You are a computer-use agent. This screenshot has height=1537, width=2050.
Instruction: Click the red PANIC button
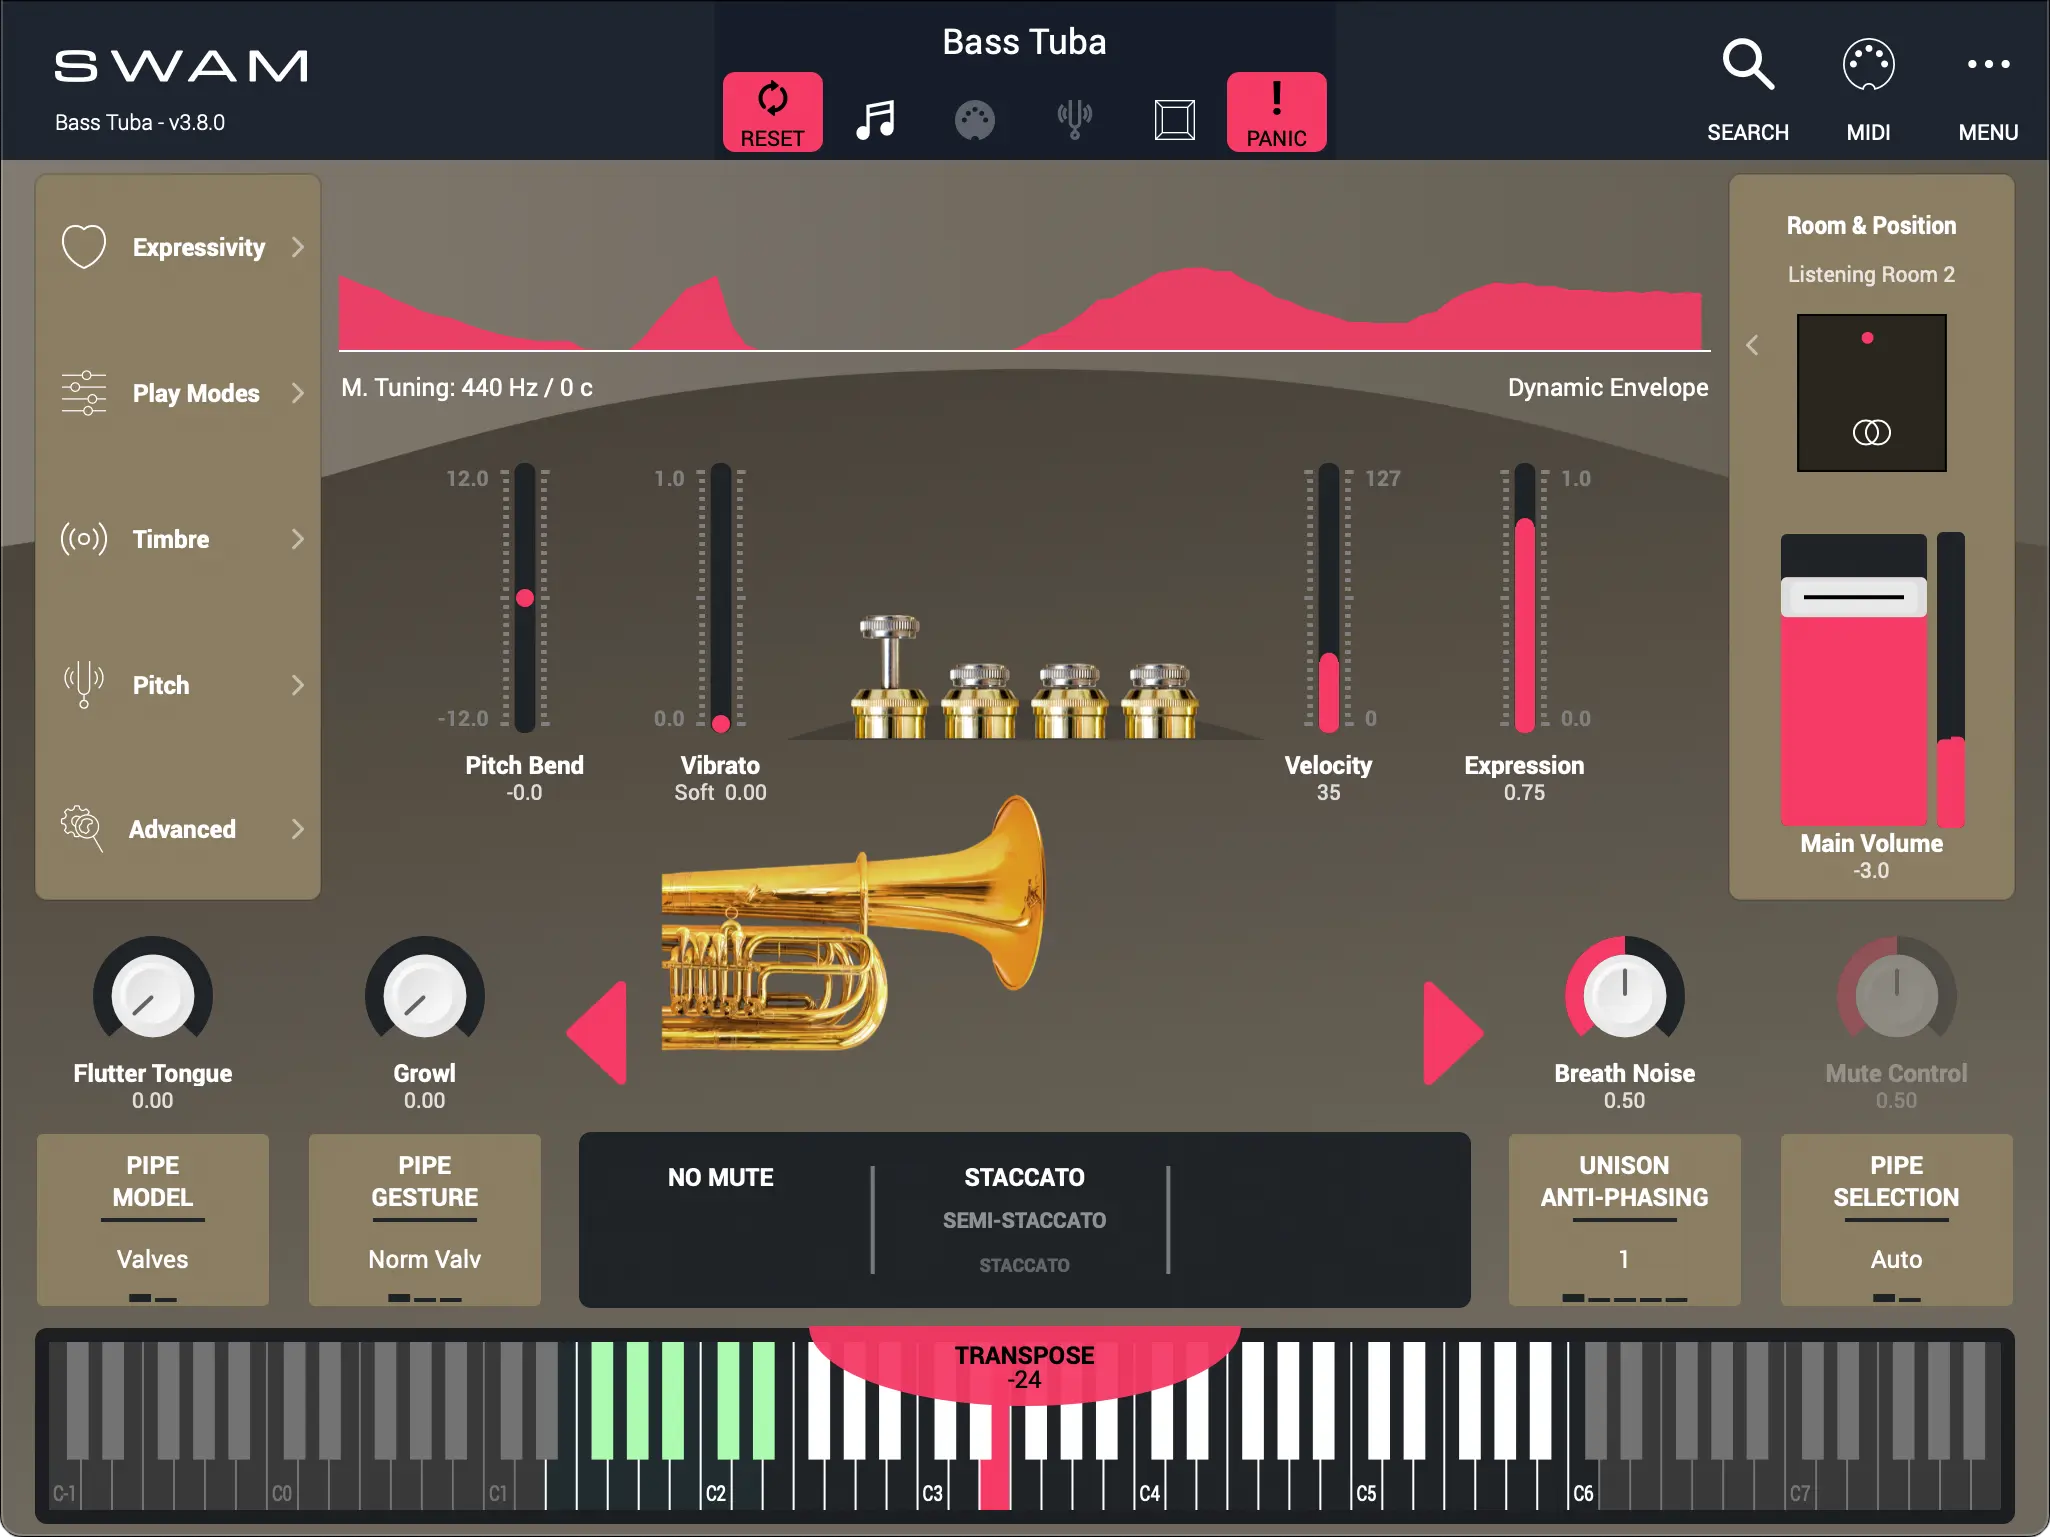pos(1276,111)
